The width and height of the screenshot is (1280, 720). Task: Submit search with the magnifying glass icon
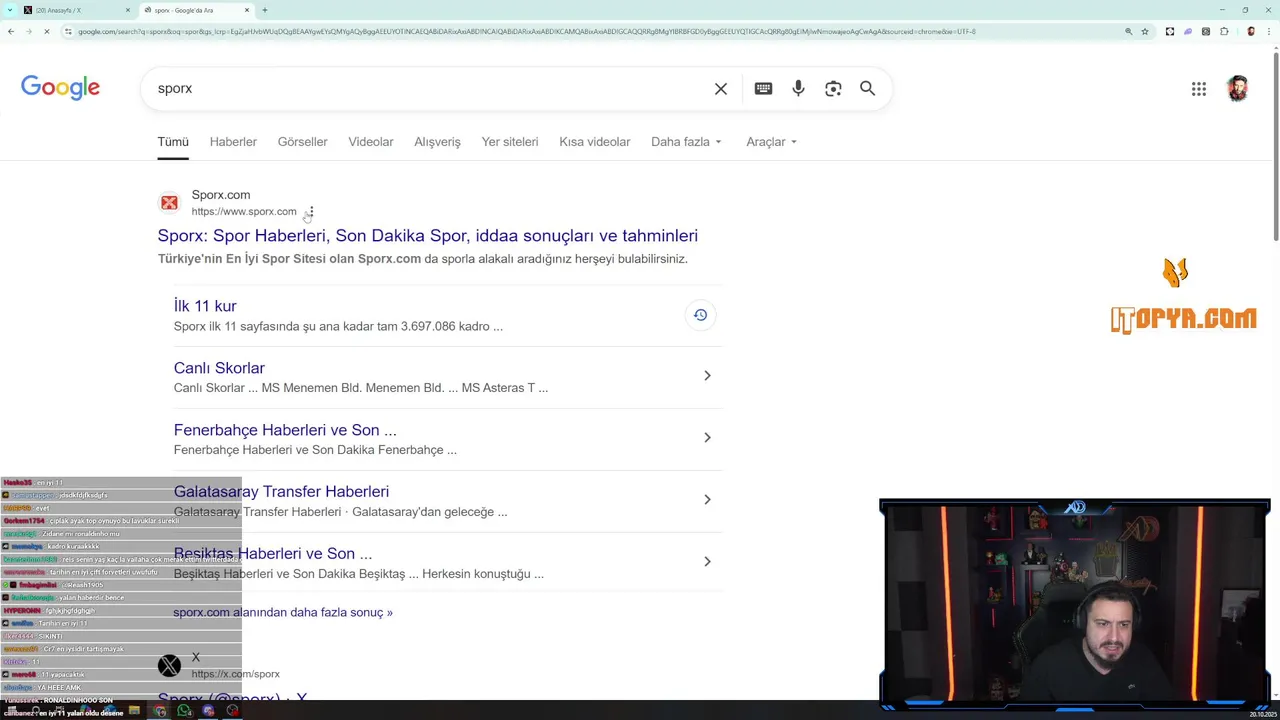click(868, 89)
